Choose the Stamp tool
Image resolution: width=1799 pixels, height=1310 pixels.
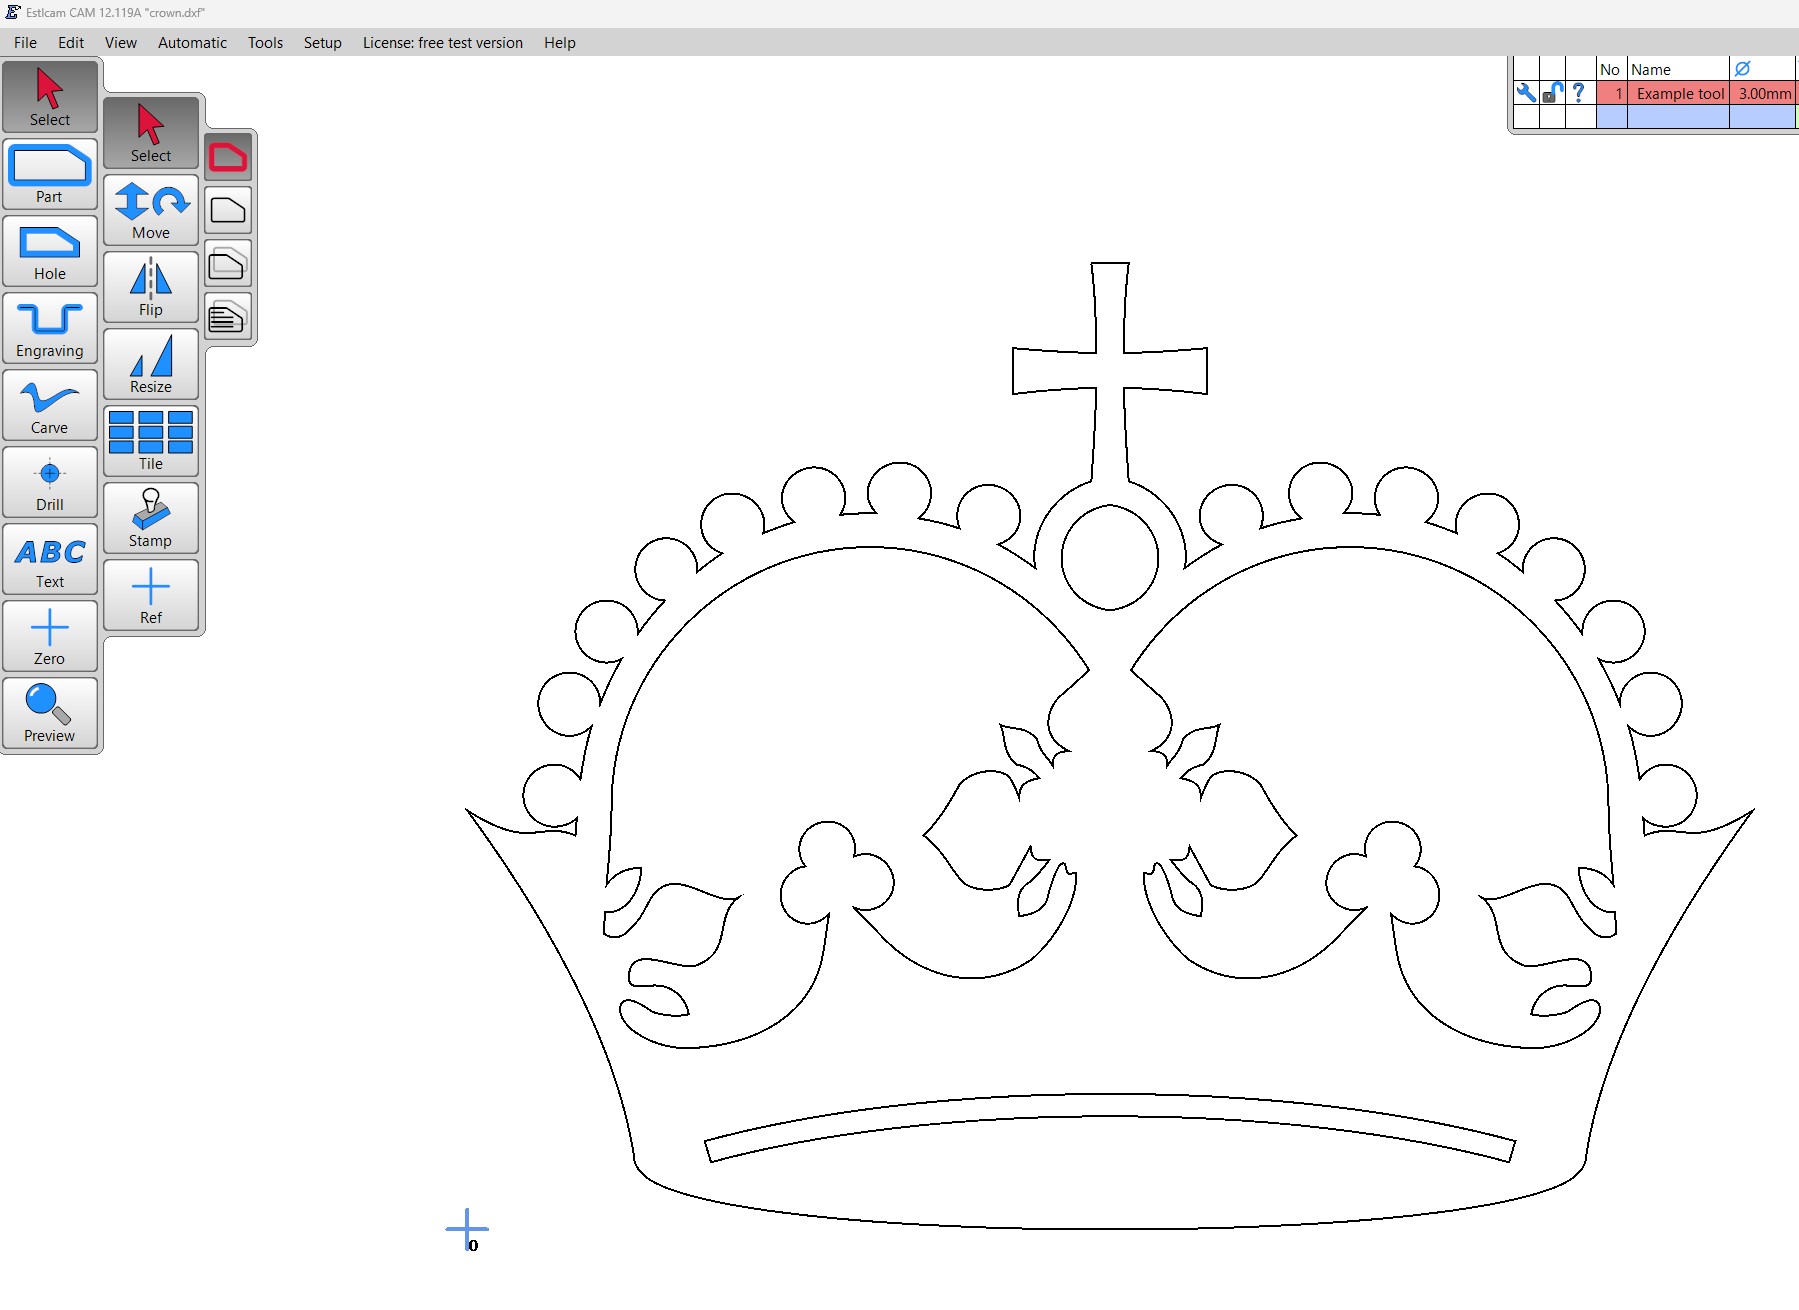pos(151,517)
